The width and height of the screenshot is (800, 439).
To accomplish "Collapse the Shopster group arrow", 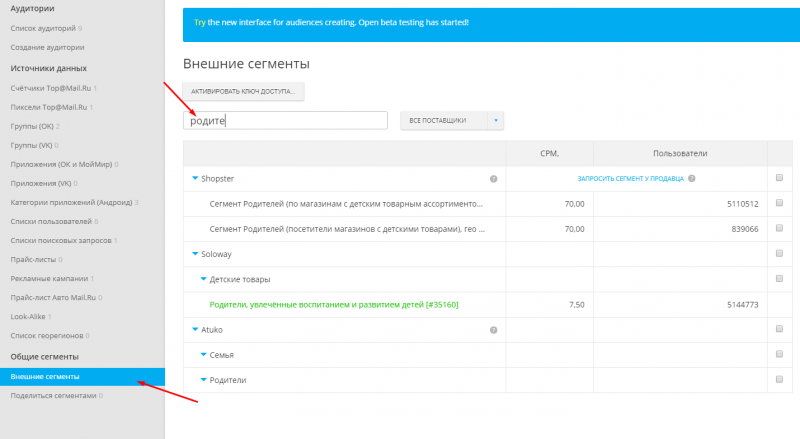I will pos(195,178).
